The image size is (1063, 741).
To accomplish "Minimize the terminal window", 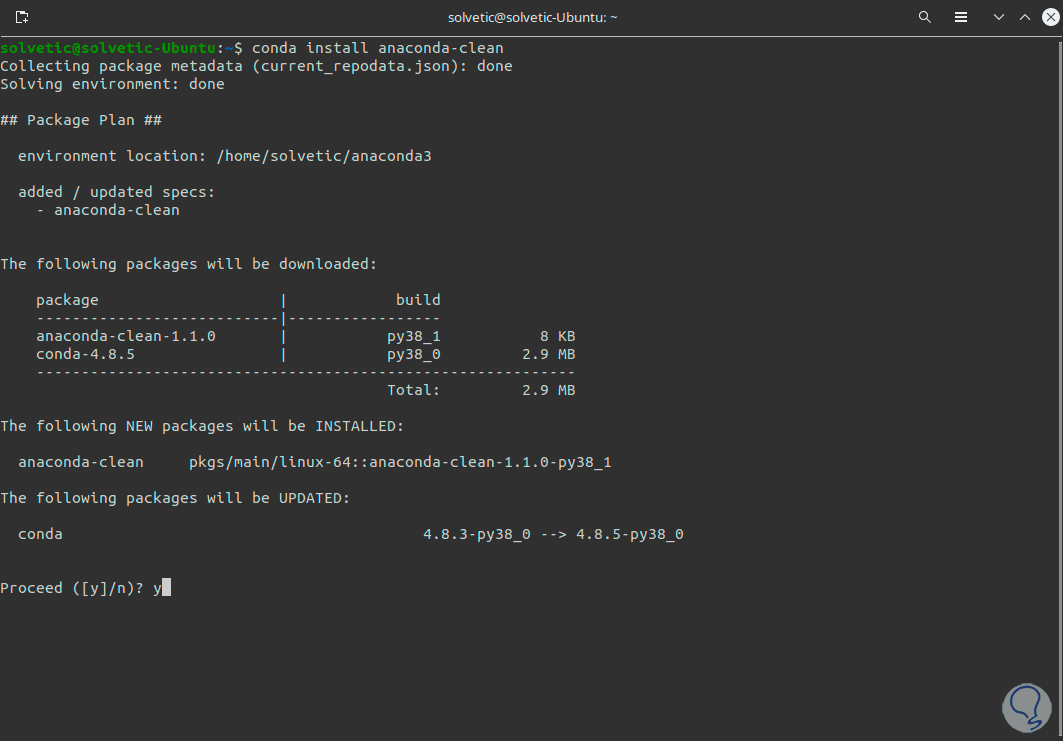I will pos(998,17).
